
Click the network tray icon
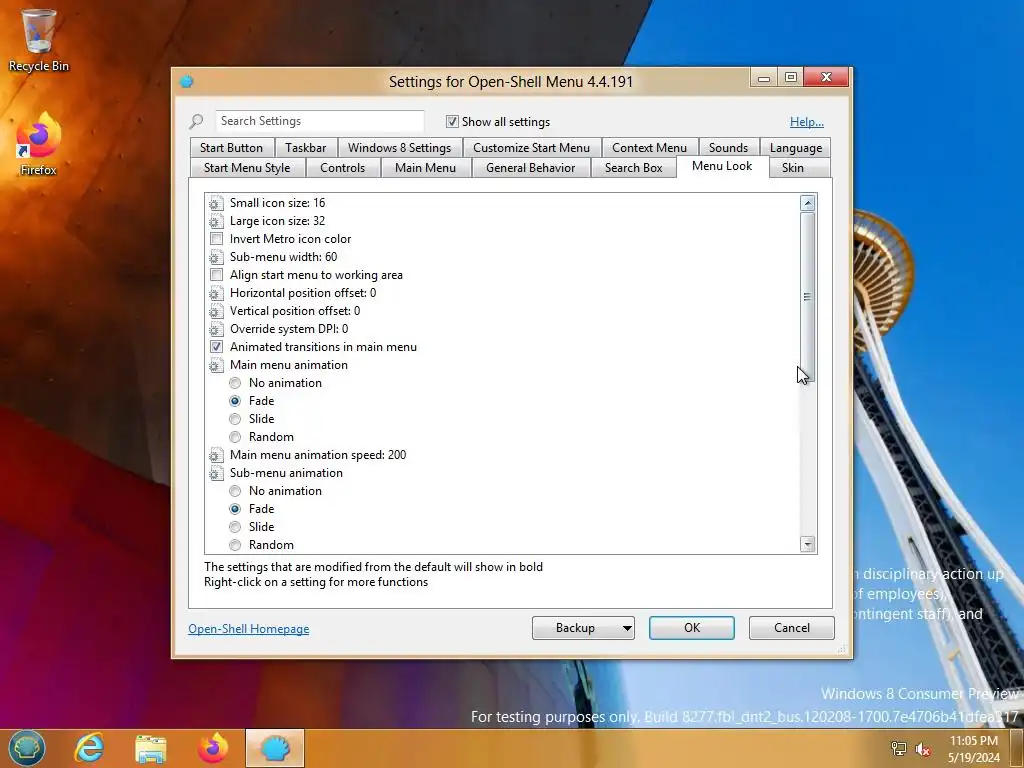pos(899,749)
